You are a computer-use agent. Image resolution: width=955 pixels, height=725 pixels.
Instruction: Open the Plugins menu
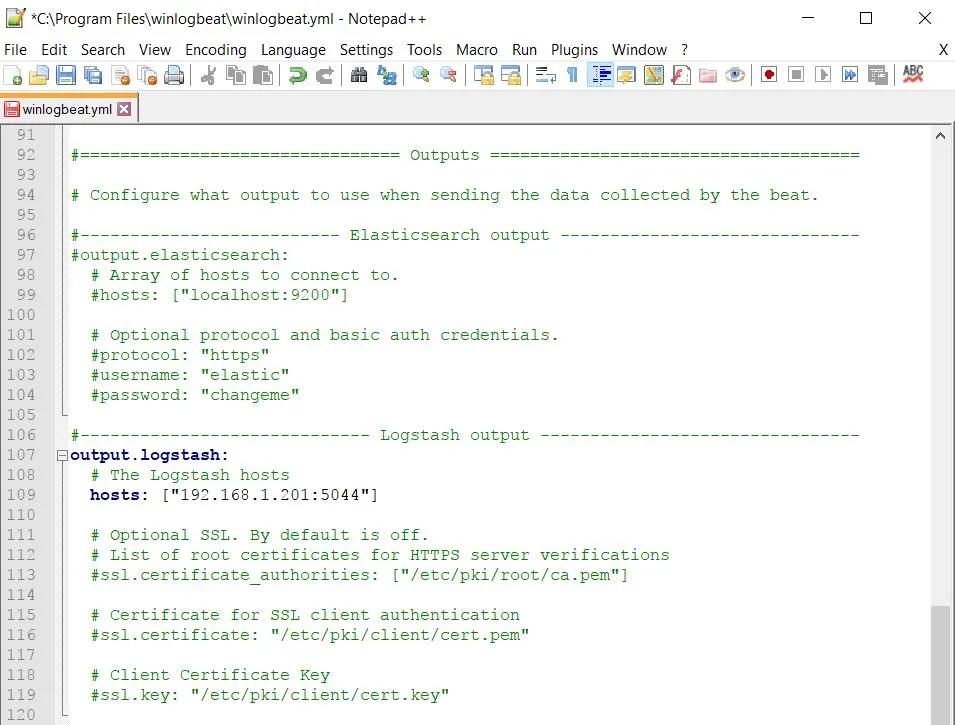coord(574,49)
